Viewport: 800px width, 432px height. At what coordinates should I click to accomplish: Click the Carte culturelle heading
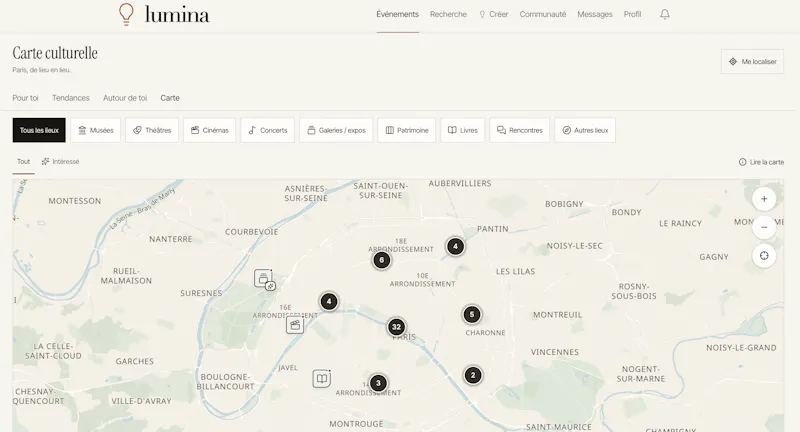click(x=55, y=53)
